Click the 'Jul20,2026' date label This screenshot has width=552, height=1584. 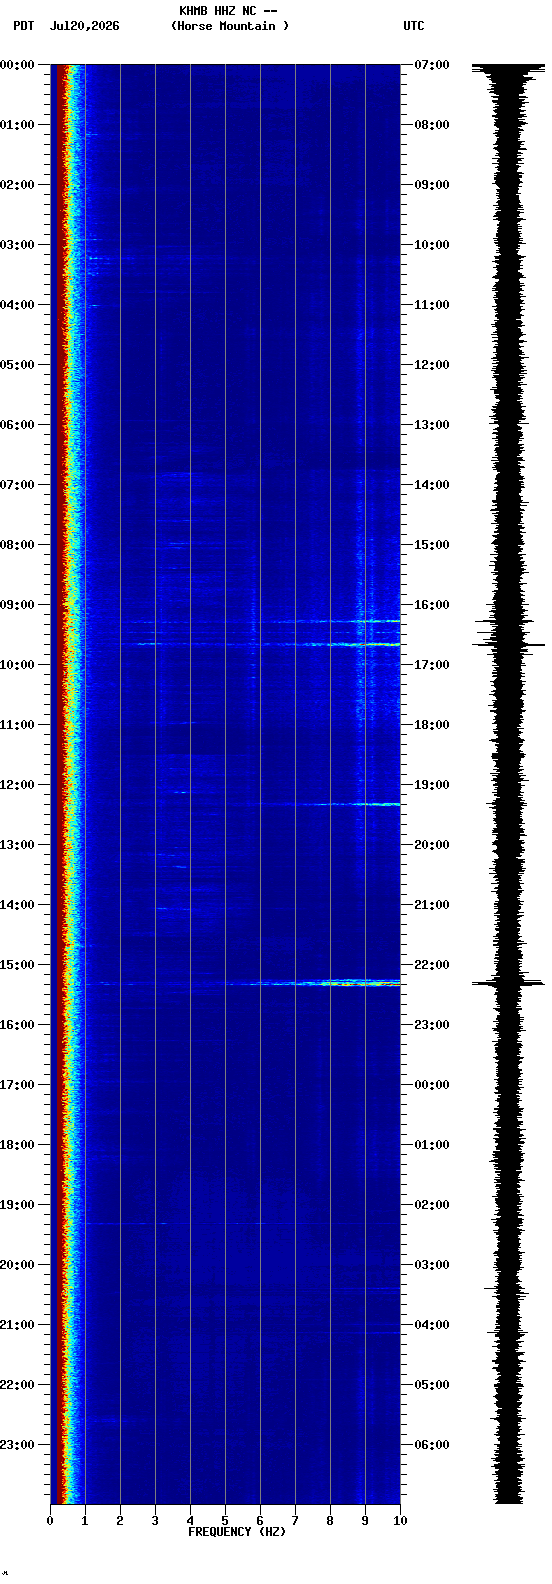84,26
